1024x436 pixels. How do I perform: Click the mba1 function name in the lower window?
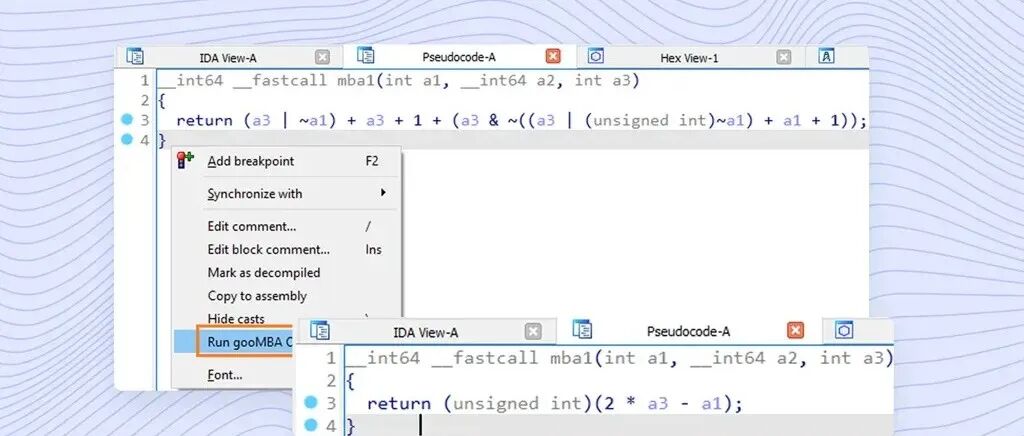[x=573, y=357]
